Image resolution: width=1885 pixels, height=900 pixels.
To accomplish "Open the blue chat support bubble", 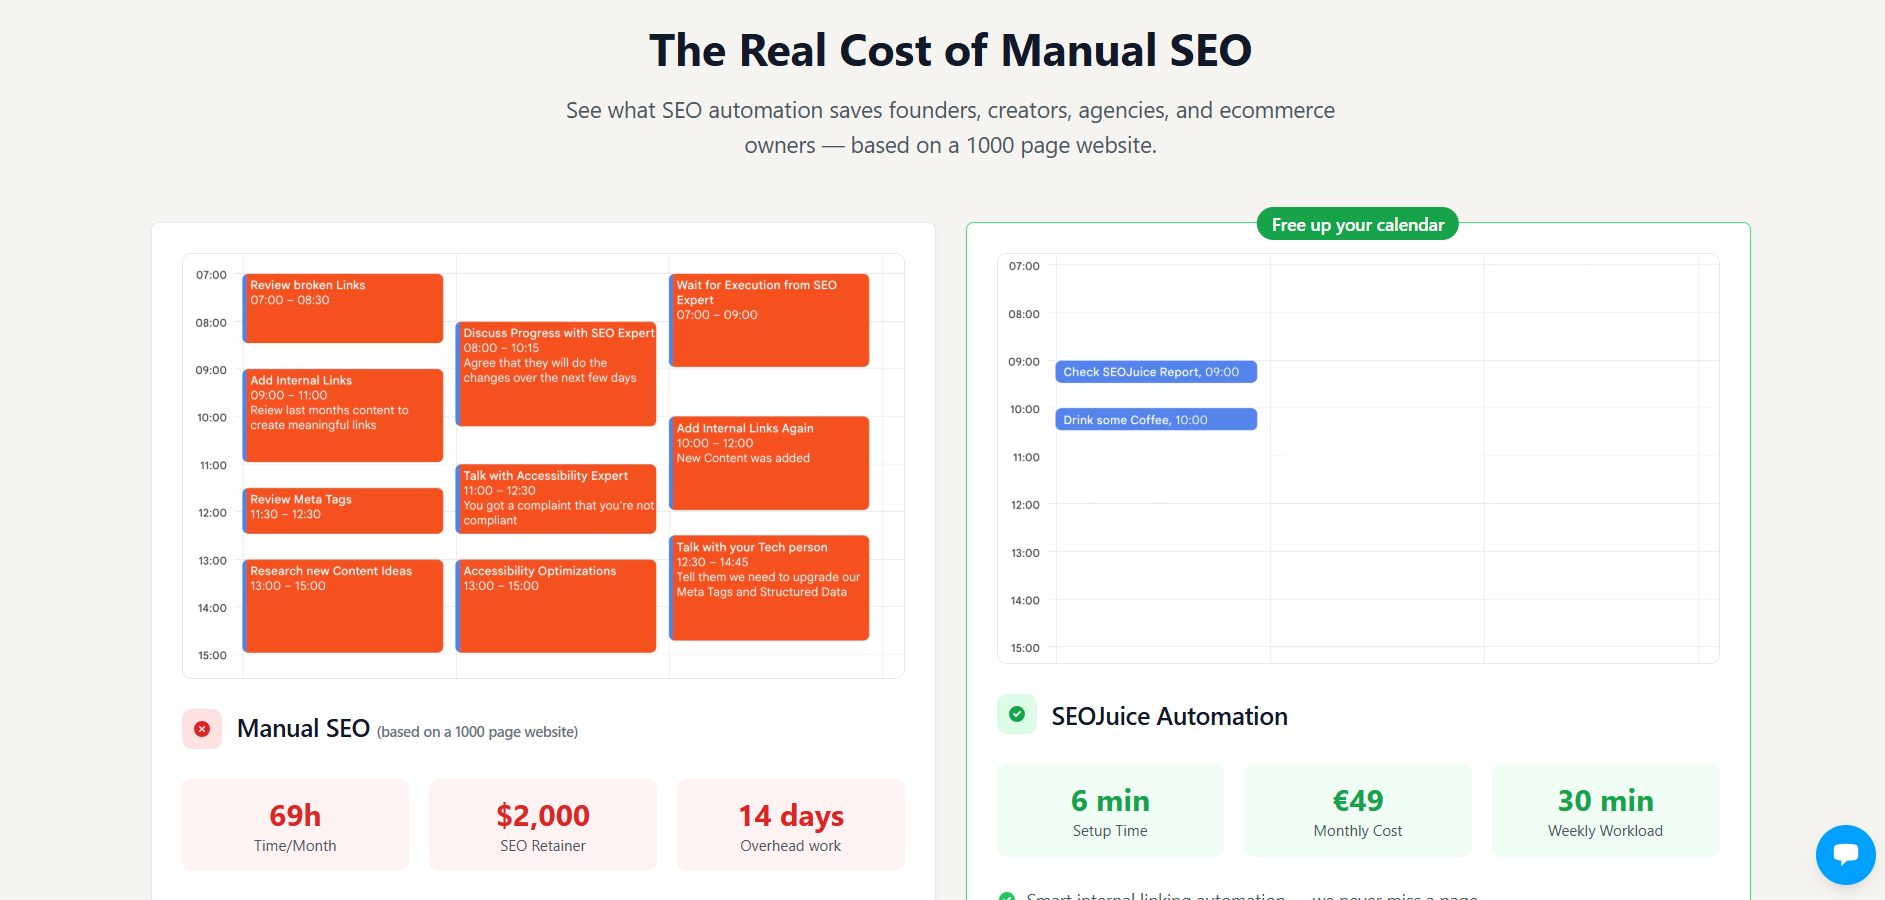I will [1845, 855].
